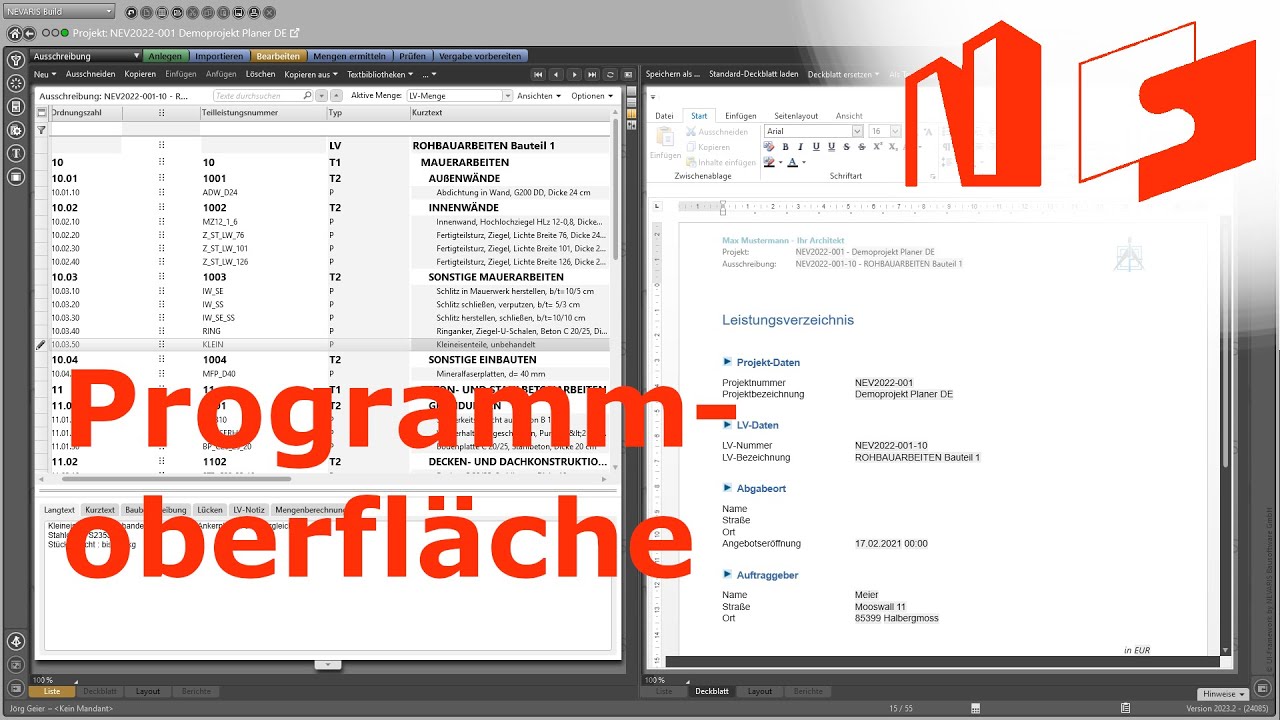Click the calculator icon in left sidebar
This screenshot has height=720, width=1280.
point(16,107)
